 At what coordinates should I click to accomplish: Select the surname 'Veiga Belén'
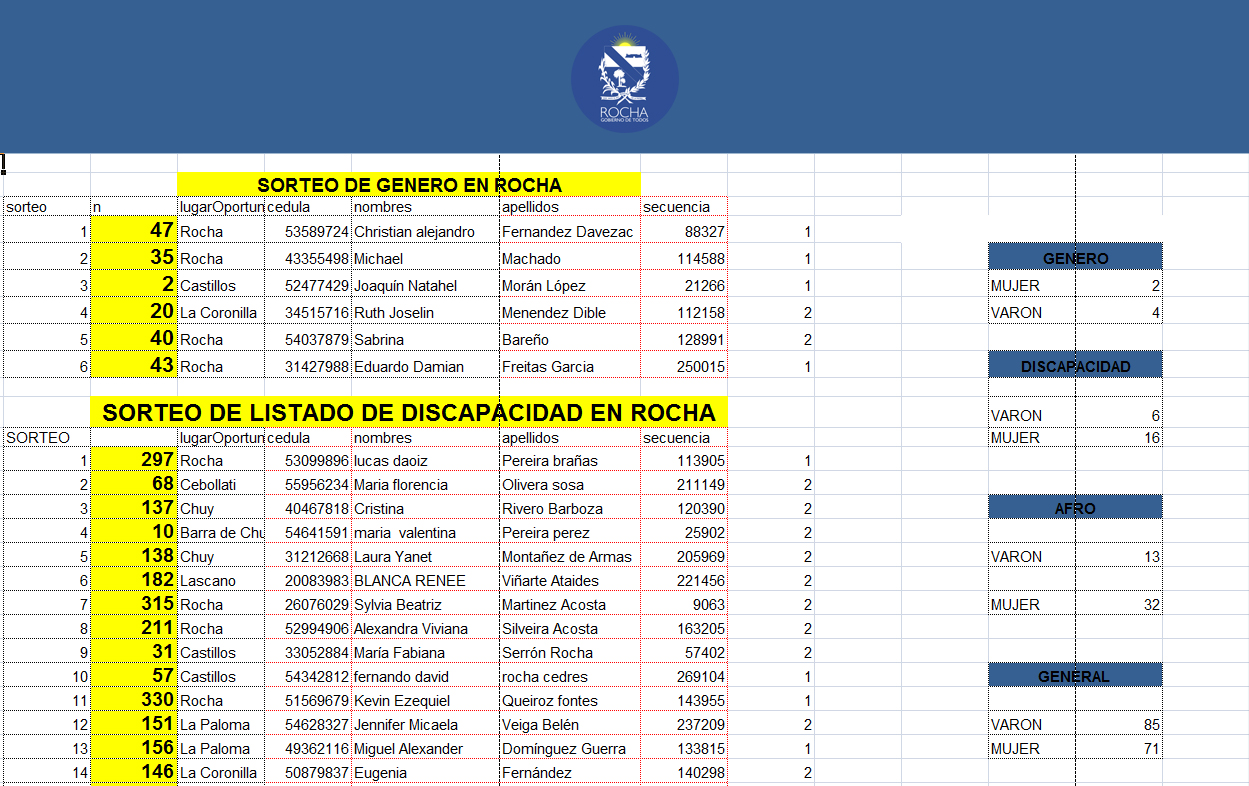click(541, 724)
